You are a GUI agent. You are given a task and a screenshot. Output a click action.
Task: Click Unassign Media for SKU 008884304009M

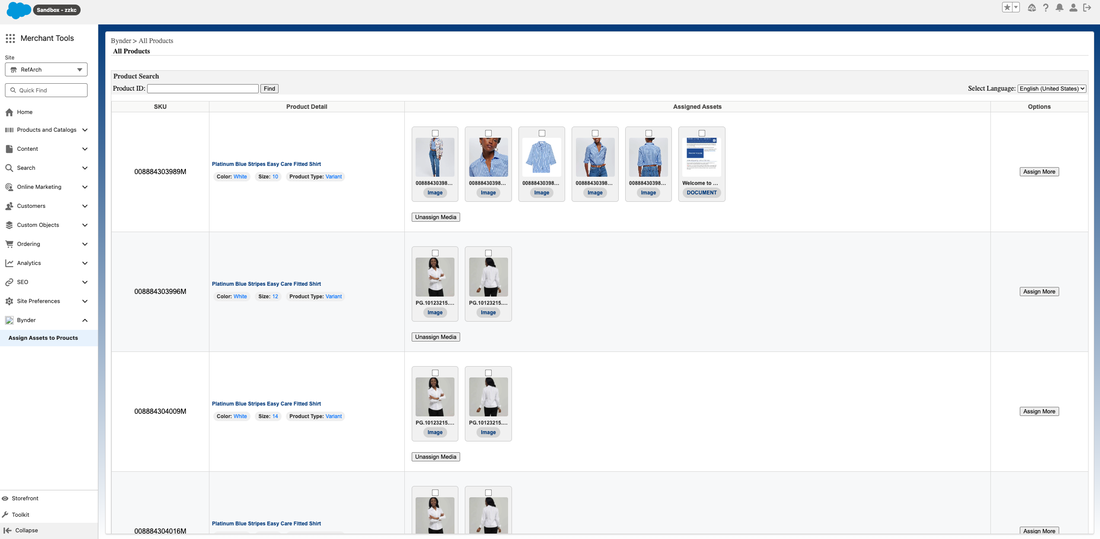point(436,456)
